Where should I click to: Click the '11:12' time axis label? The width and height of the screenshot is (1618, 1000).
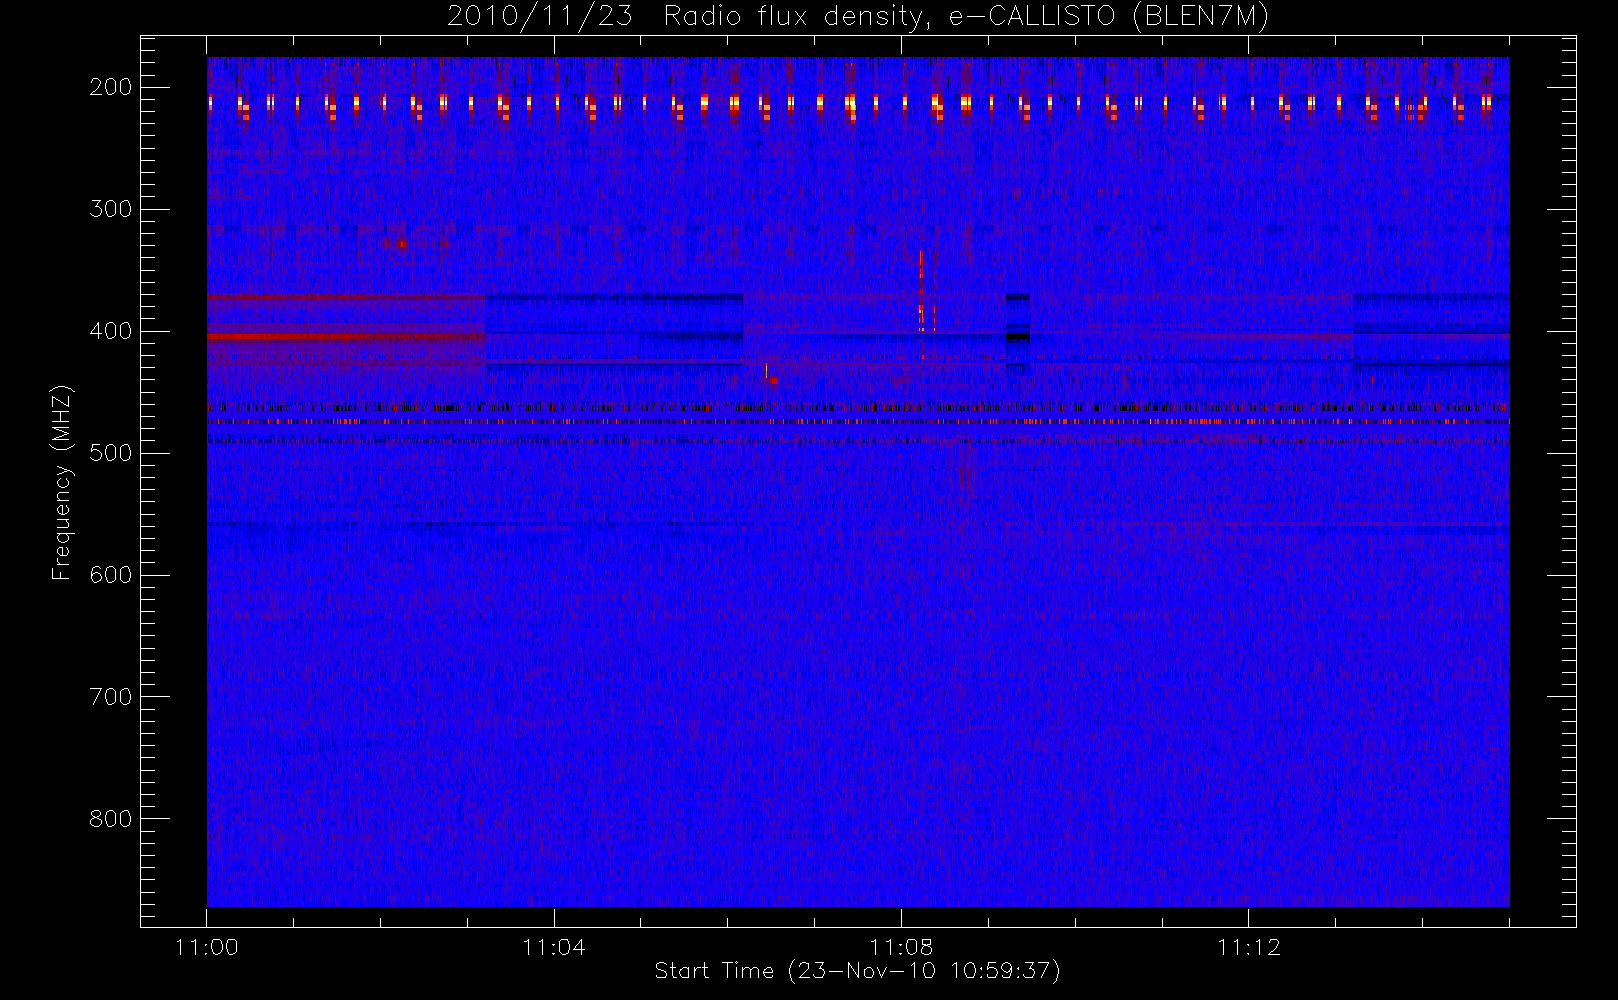click(1249, 947)
